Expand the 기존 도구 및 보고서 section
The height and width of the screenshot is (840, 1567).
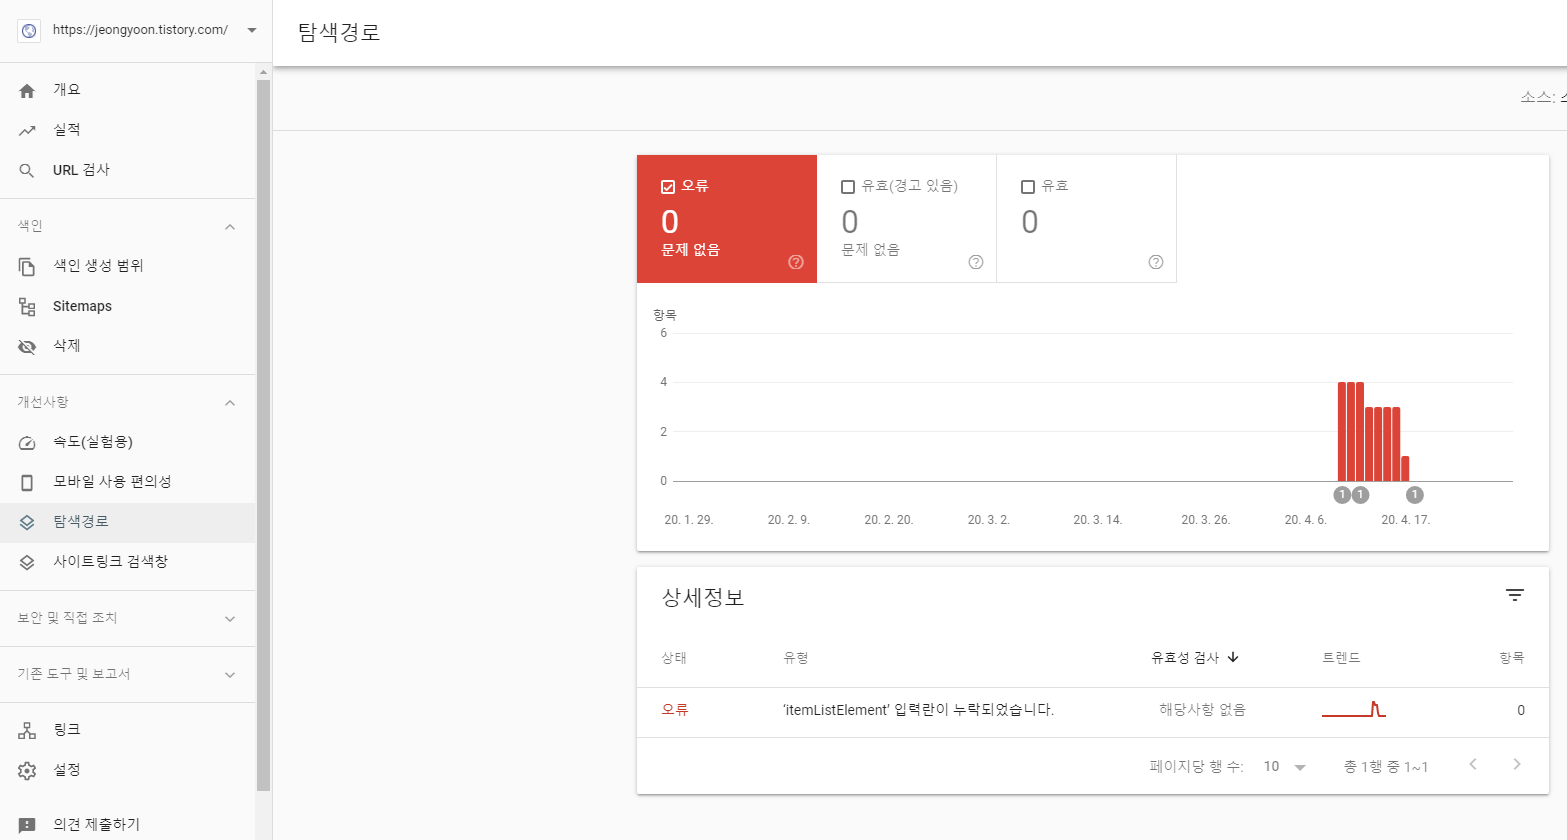[x=230, y=675]
